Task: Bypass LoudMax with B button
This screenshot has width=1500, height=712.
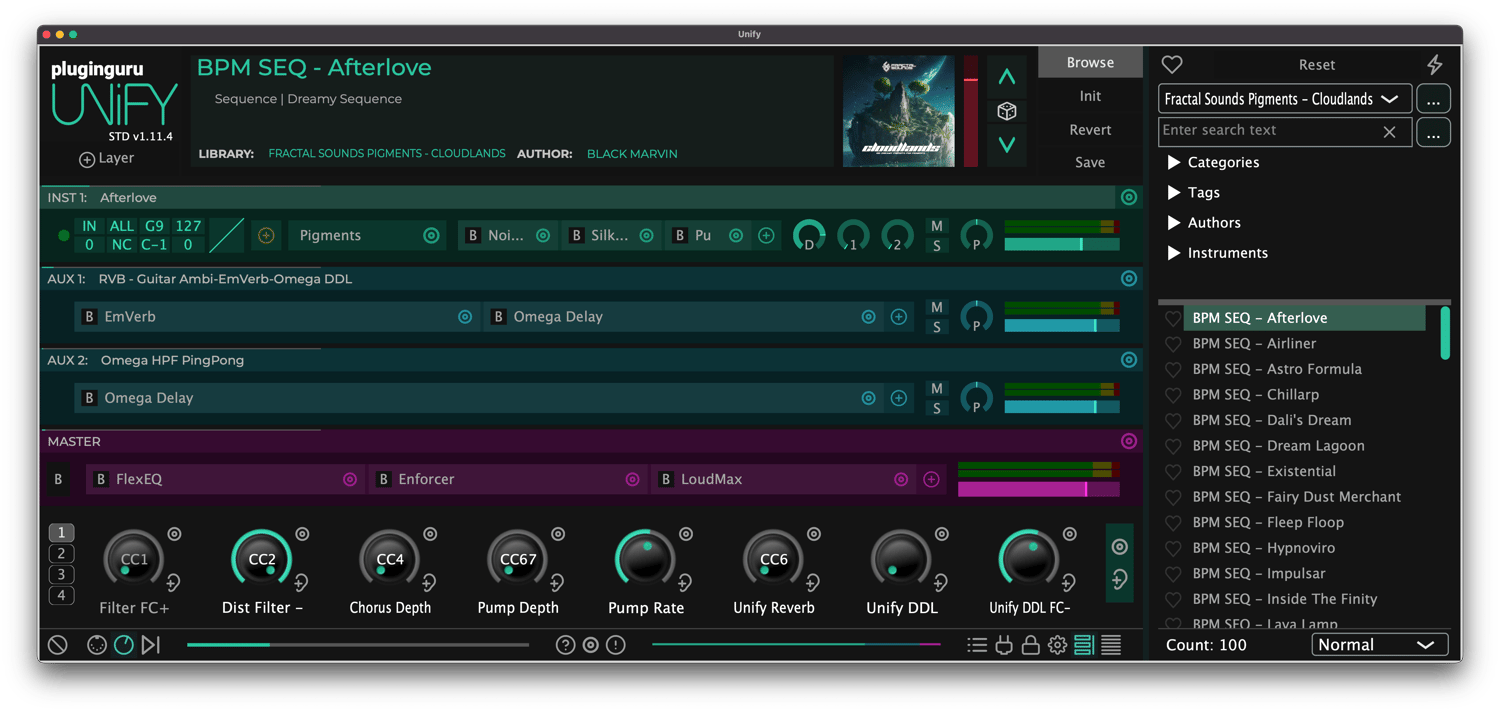Action: click(x=665, y=480)
